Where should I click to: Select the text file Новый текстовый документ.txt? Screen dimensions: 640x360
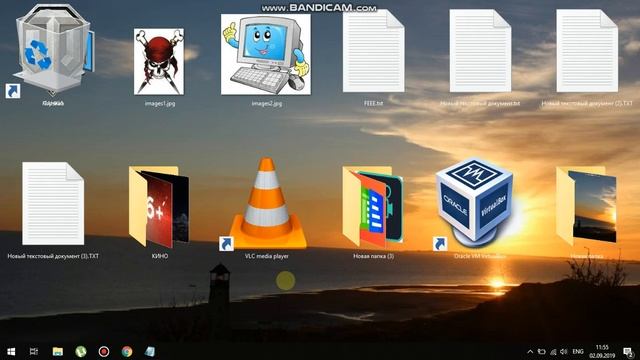point(480,51)
